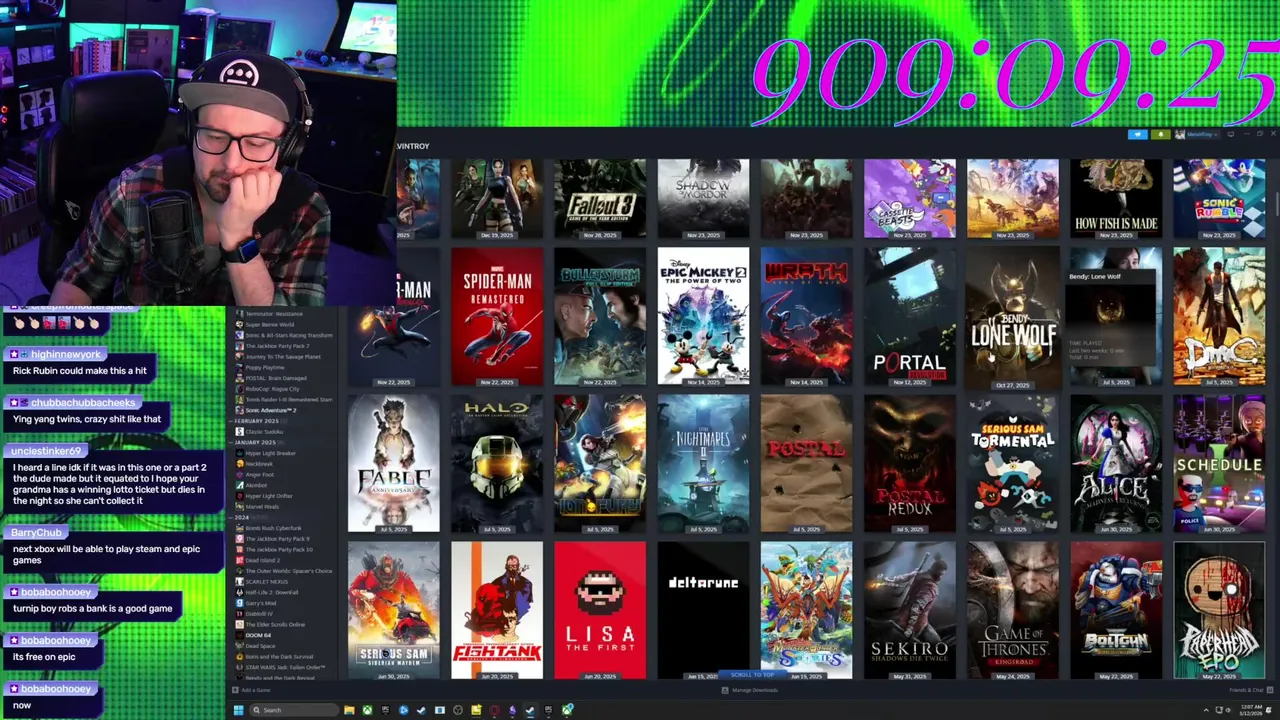Select RoboCop: Rogue City in sidebar
Screen dimensions: 1280x720
pyautogui.click(x=272, y=389)
